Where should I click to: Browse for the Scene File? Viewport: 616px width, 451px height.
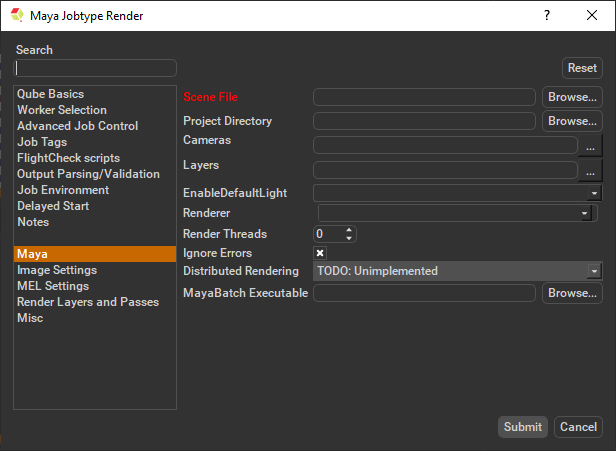coord(572,97)
